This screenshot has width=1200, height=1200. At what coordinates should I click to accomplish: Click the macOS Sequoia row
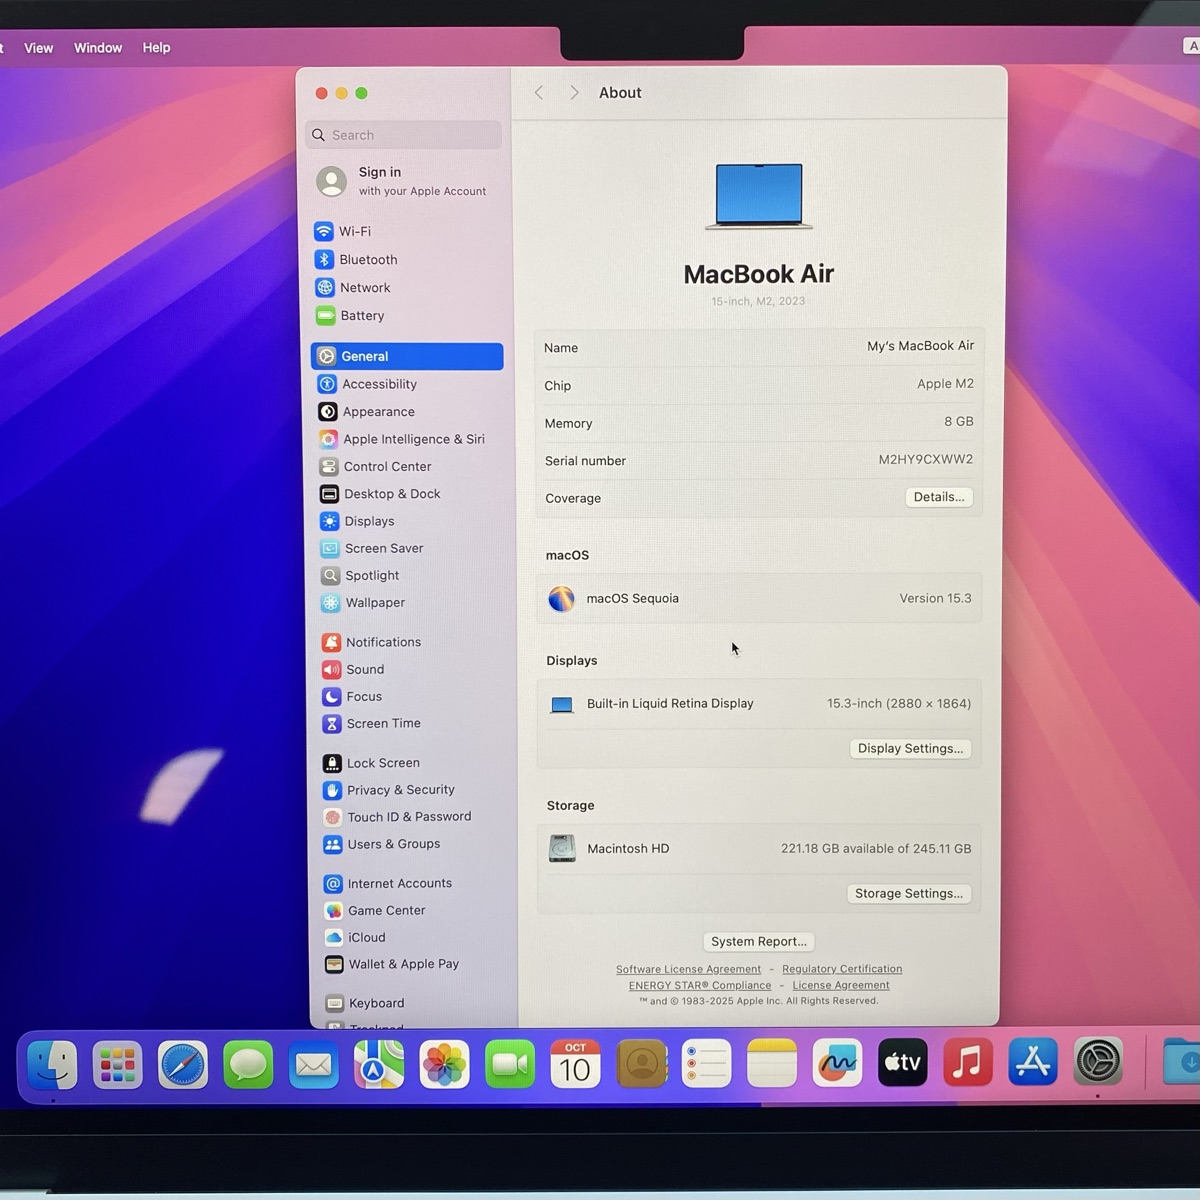point(759,598)
